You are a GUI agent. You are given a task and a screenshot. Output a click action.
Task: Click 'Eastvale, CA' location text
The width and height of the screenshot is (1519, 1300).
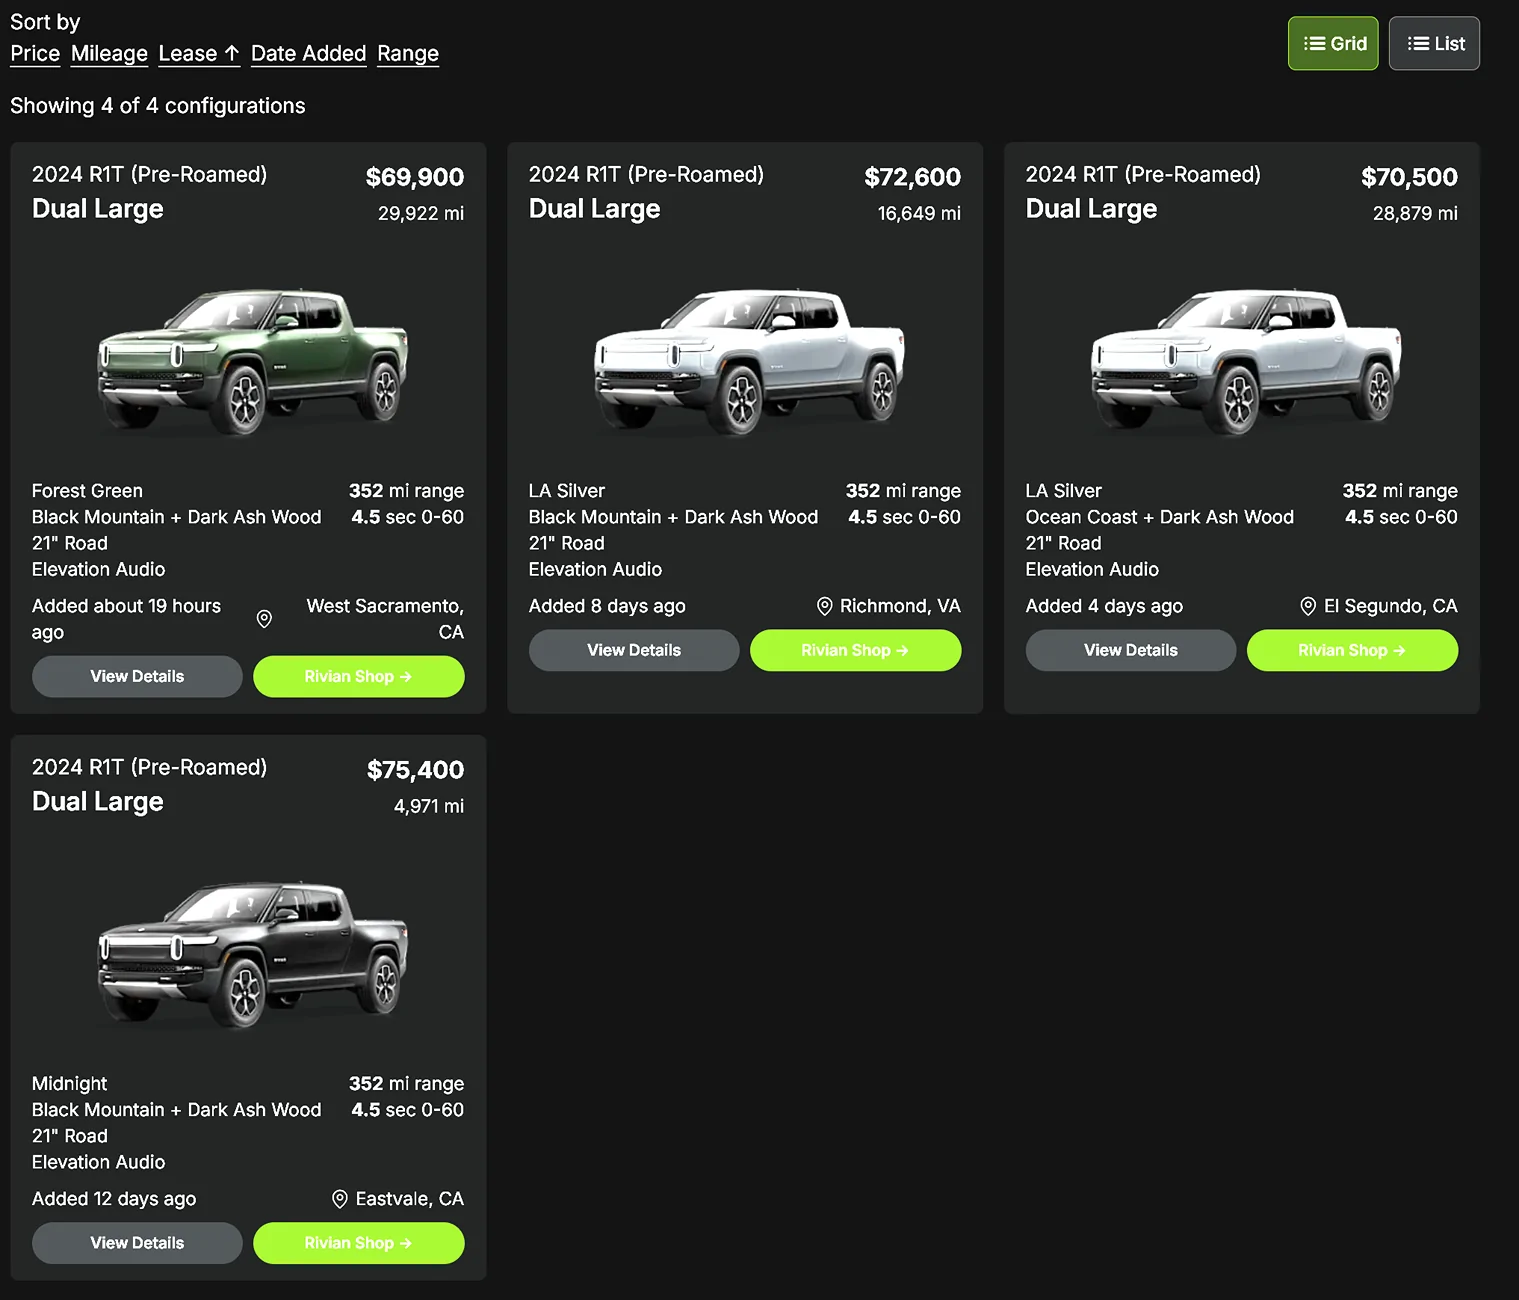(x=410, y=1199)
